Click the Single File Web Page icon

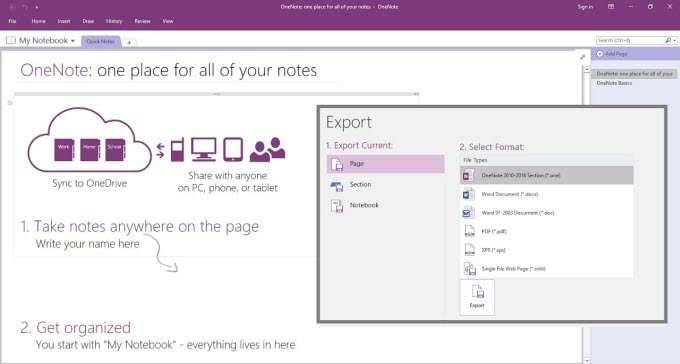coord(469,269)
